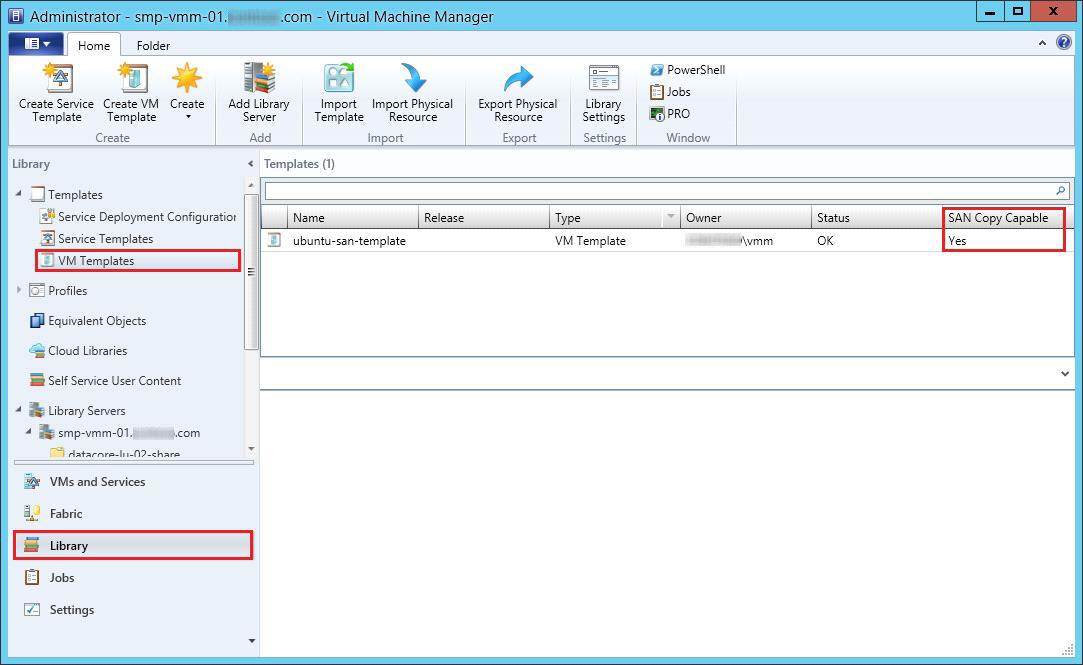
Task: Open the Fabric workspace
Action: pyautogui.click(x=66, y=514)
